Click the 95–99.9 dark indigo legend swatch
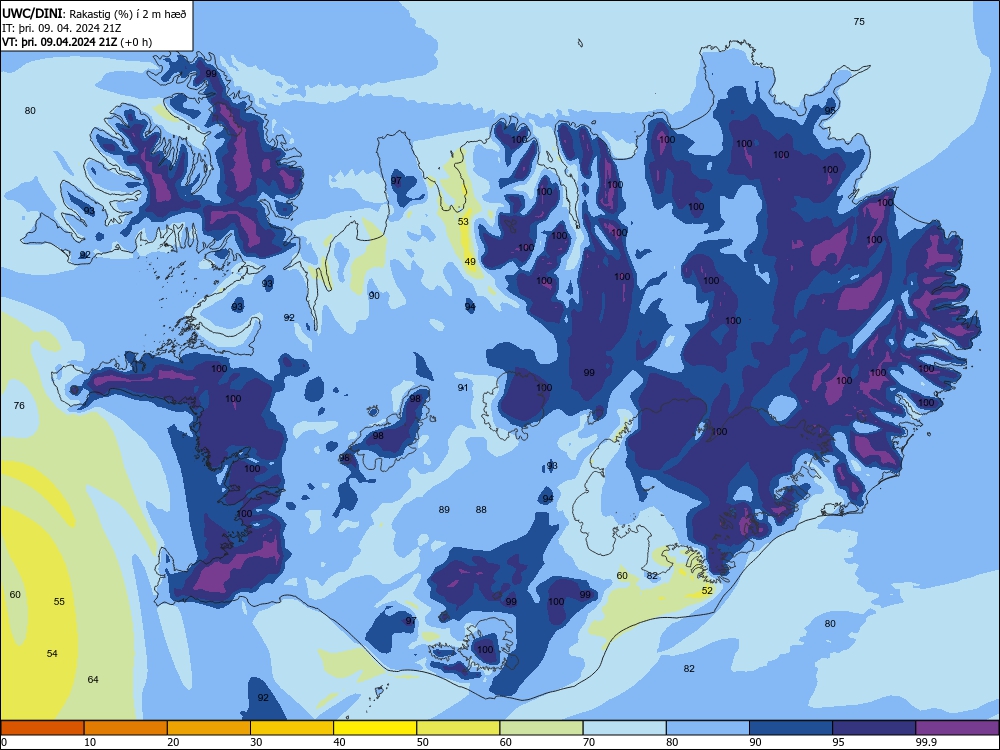This screenshot has height=750, width=1000. pos(874,728)
